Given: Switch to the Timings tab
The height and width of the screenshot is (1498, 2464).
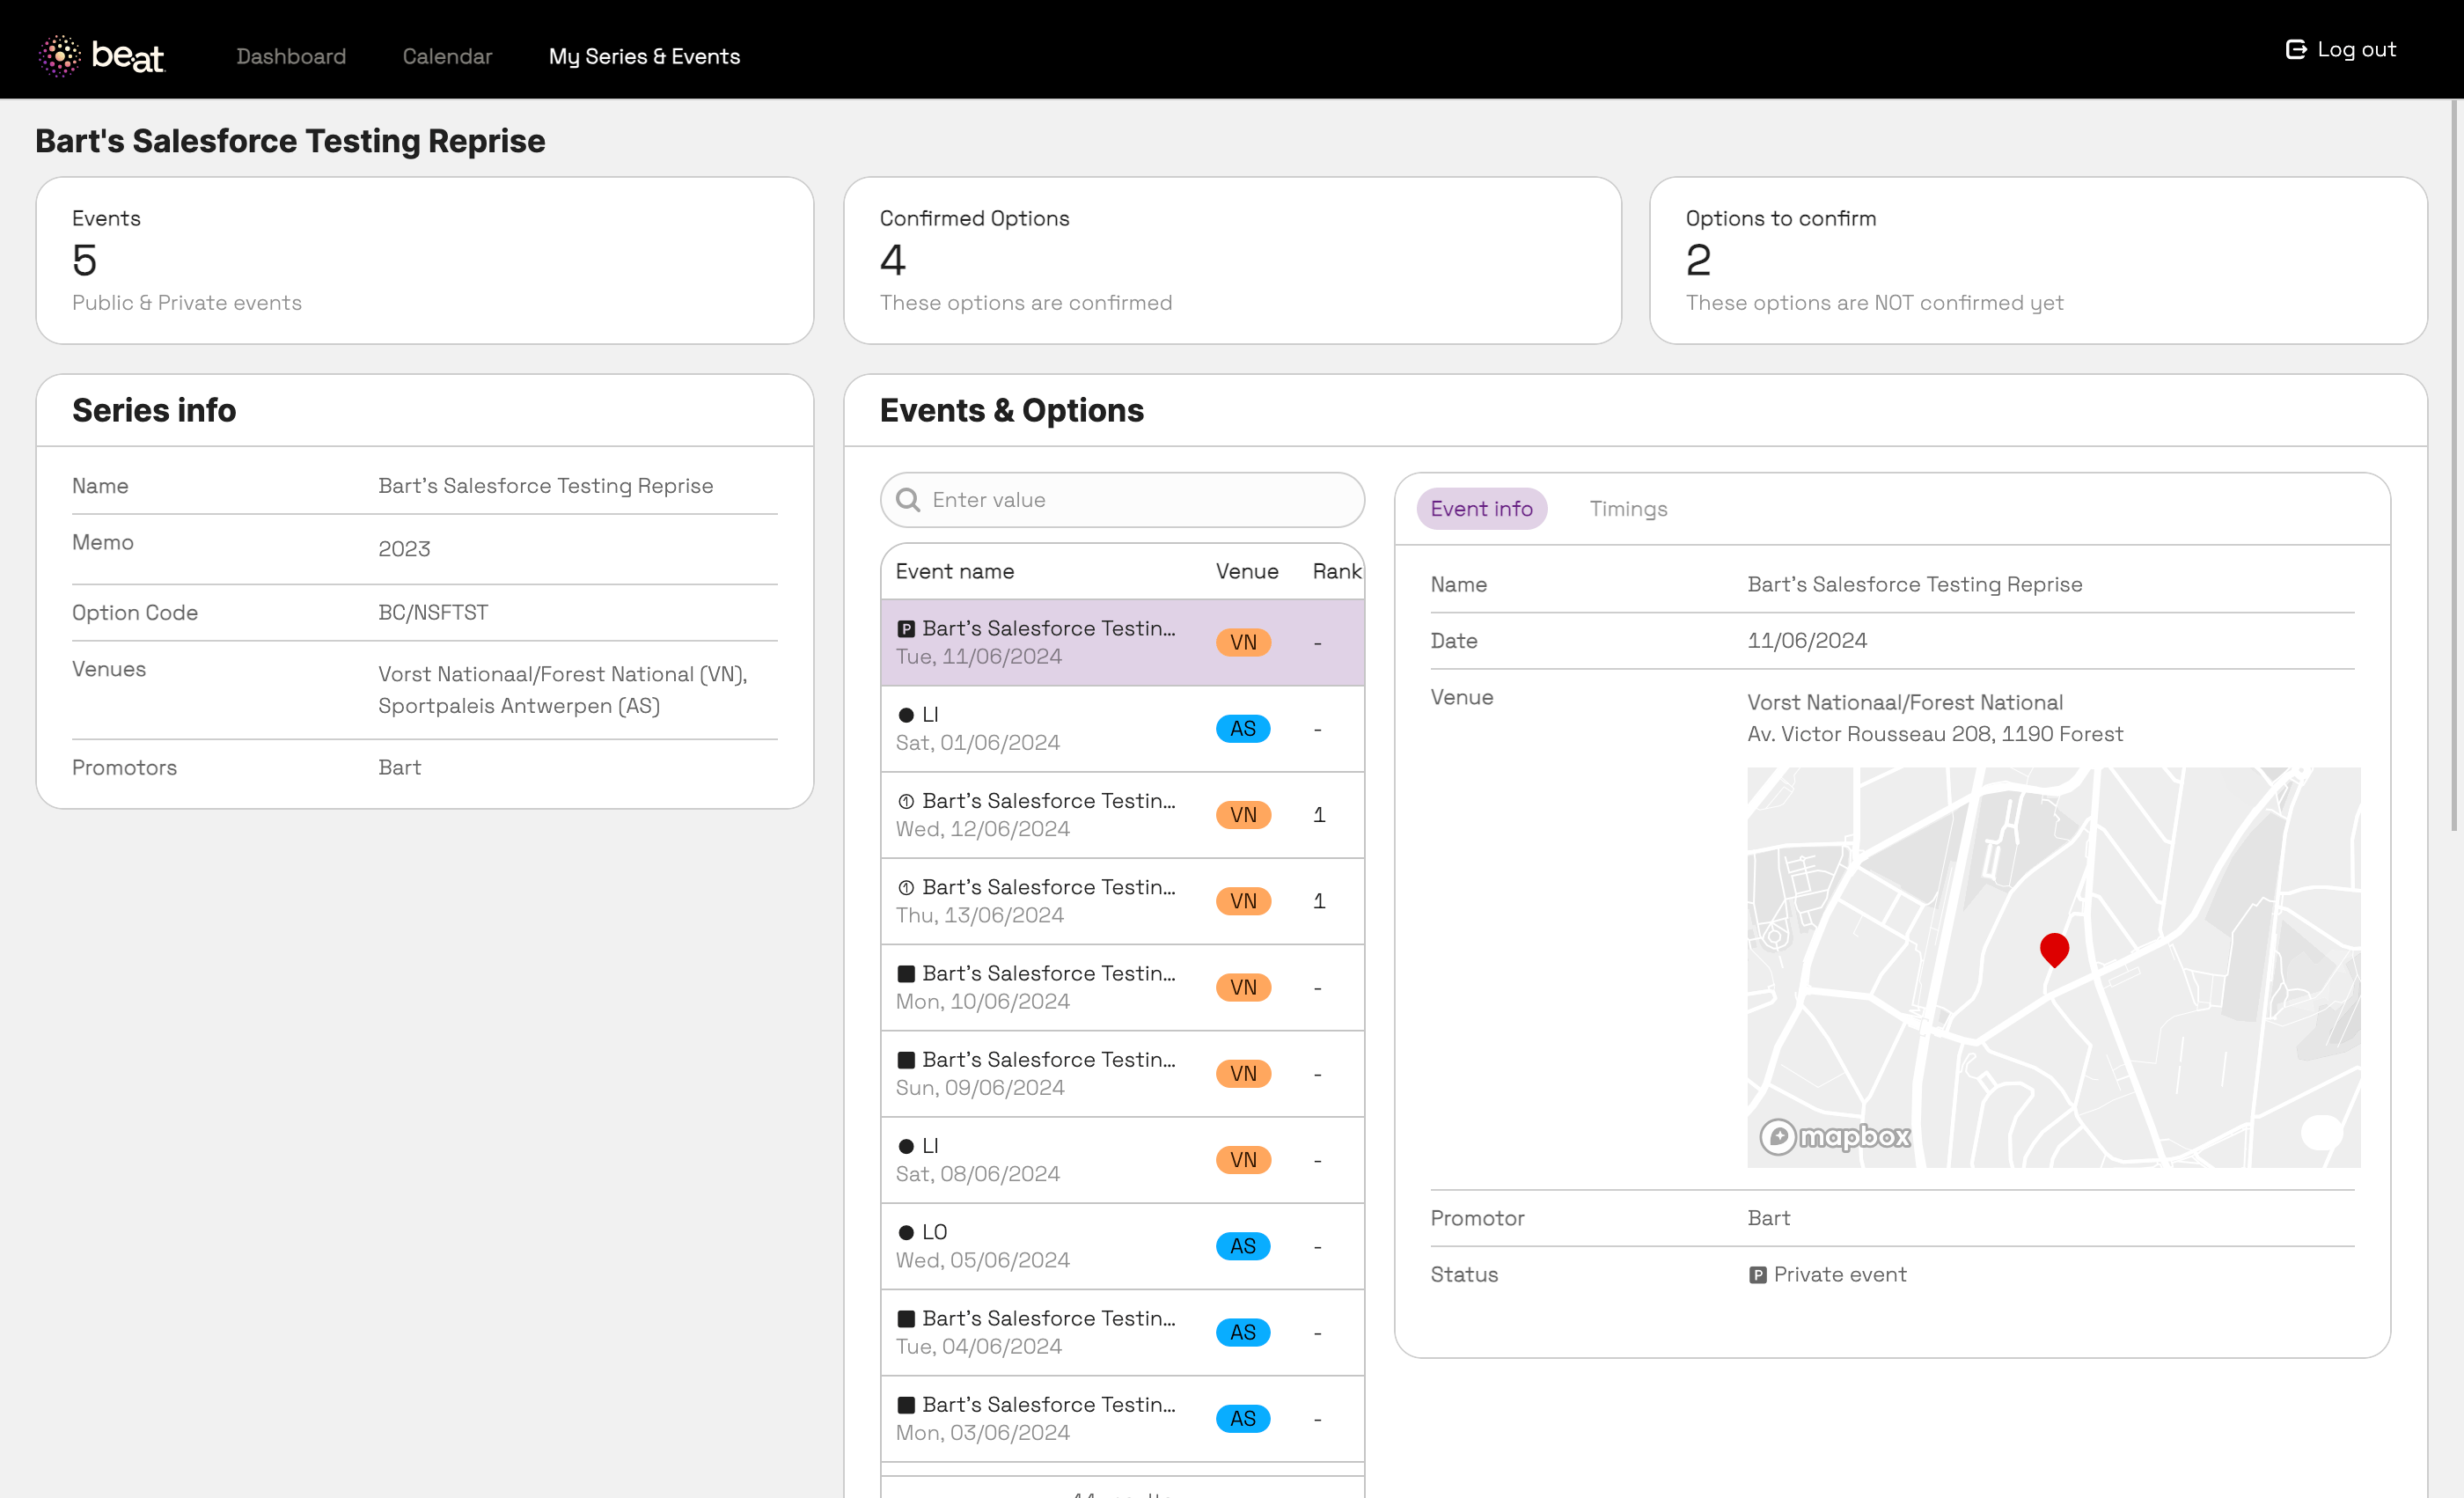Looking at the screenshot, I should [x=1628, y=509].
